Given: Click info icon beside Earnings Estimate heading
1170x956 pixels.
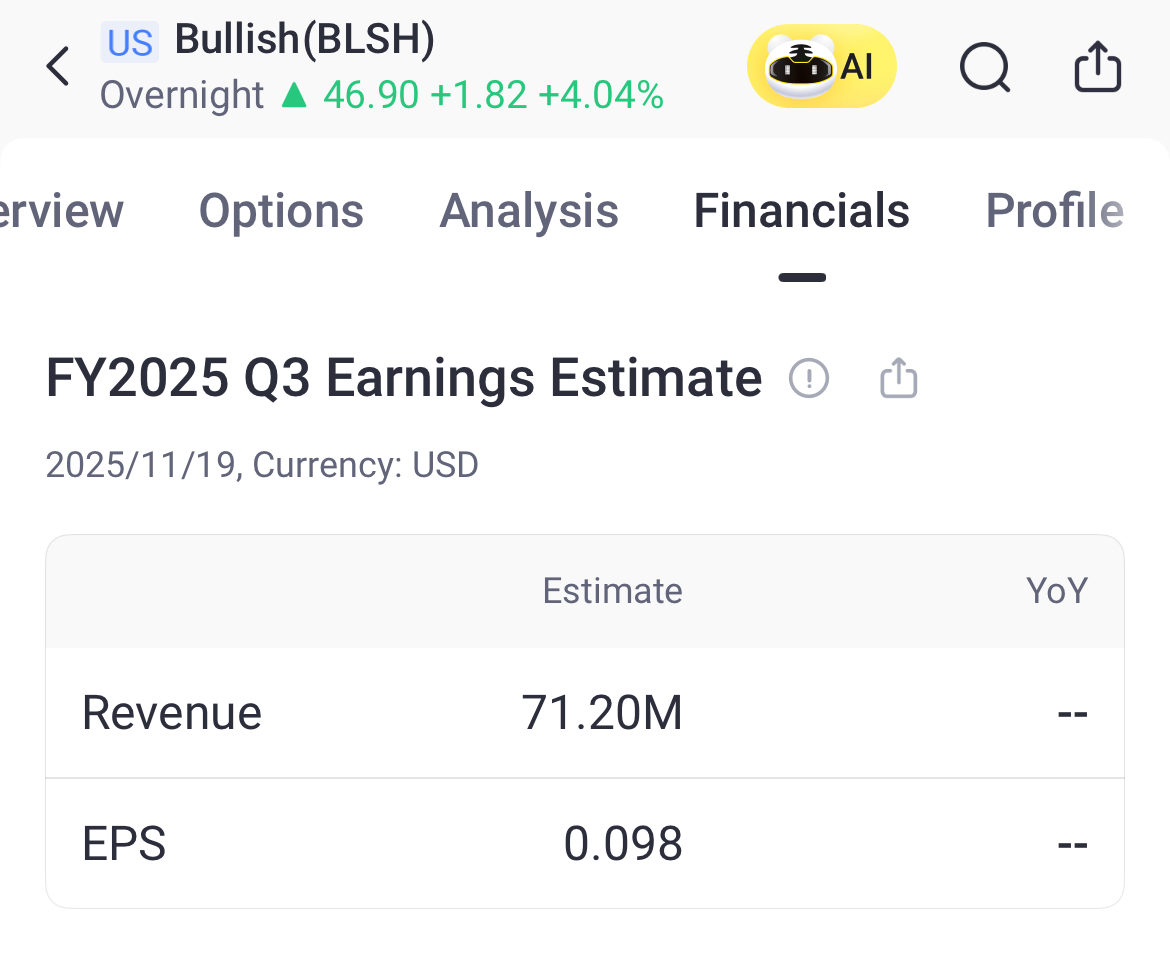Looking at the screenshot, I should 809,378.
